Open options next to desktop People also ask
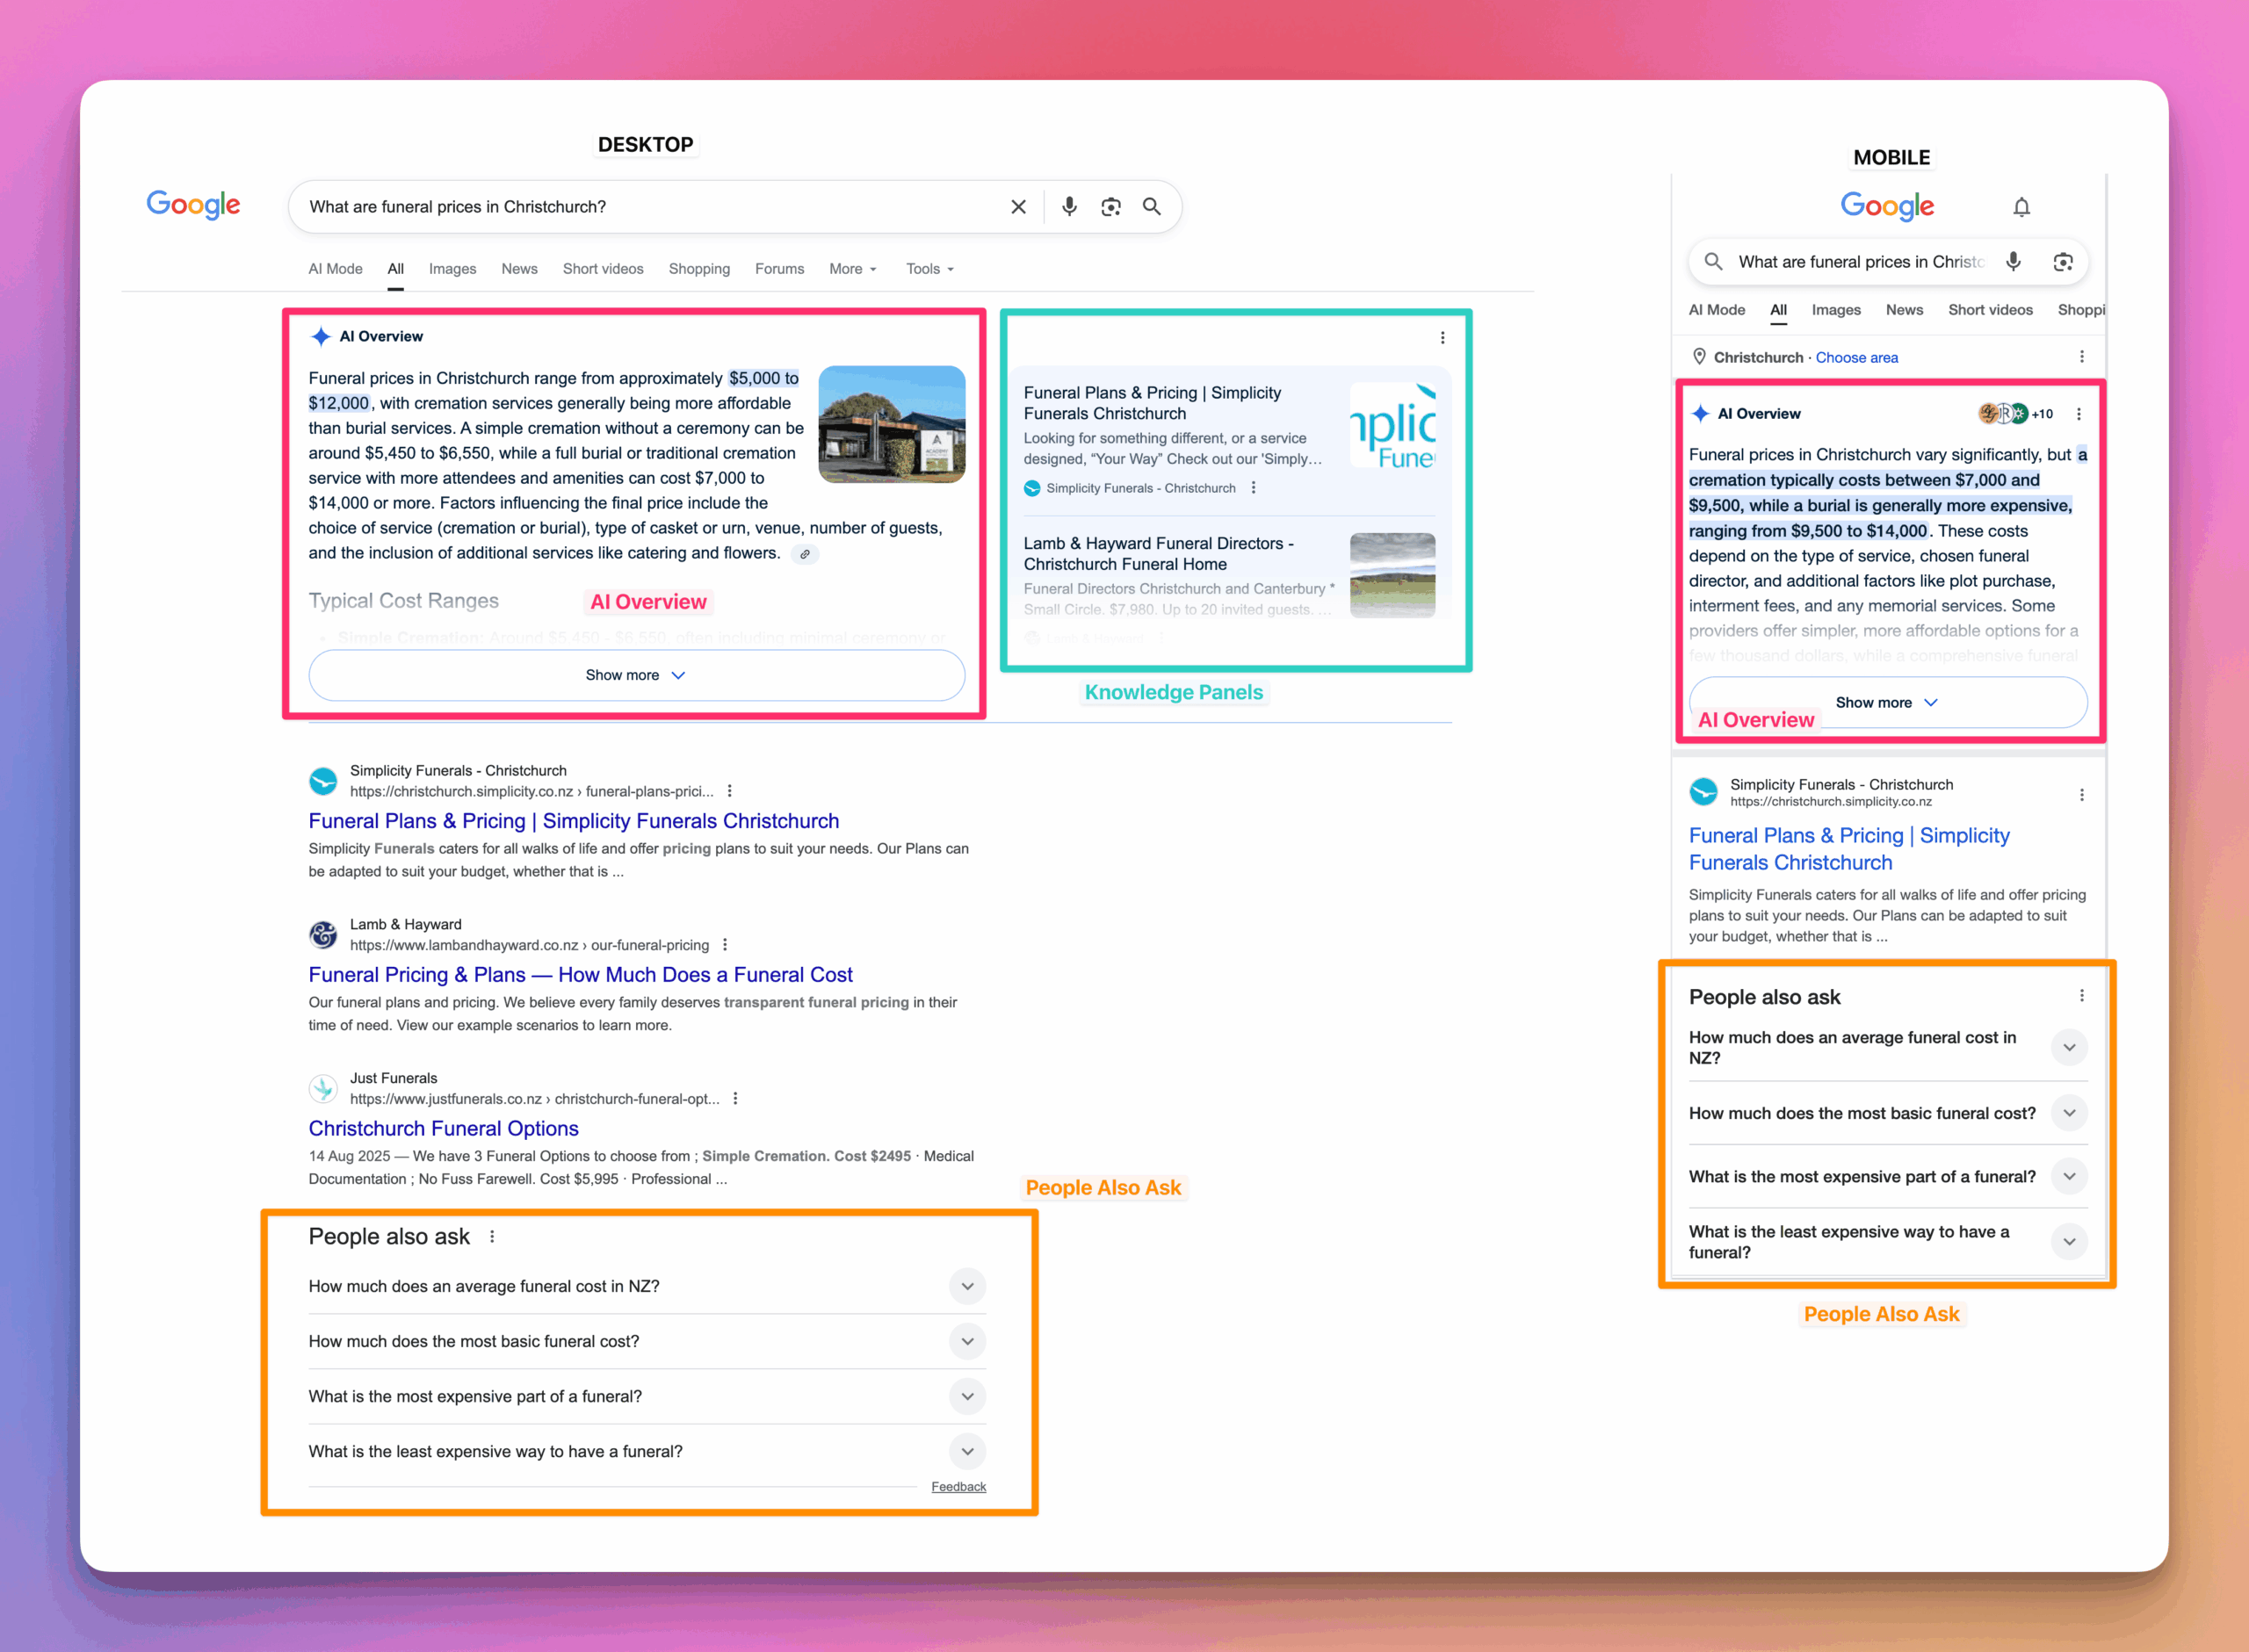This screenshot has width=2249, height=1652. click(492, 1237)
